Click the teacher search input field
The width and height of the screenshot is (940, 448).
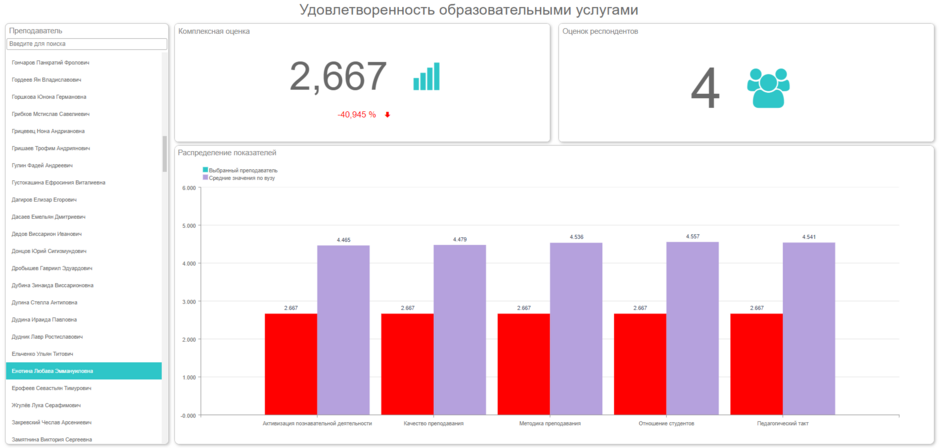click(x=87, y=44)
